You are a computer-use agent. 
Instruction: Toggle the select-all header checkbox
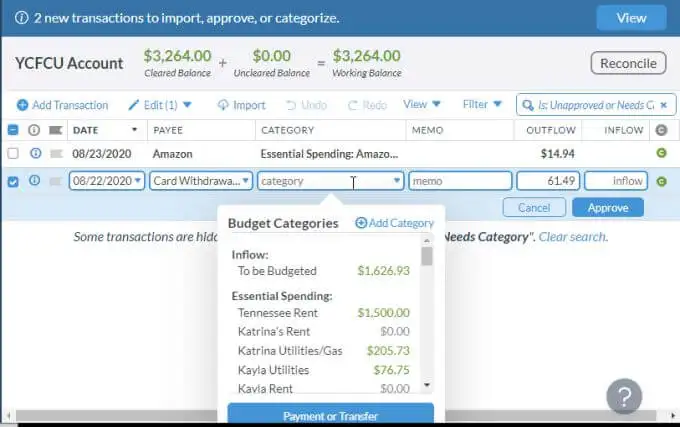click(x=13, y=130)
